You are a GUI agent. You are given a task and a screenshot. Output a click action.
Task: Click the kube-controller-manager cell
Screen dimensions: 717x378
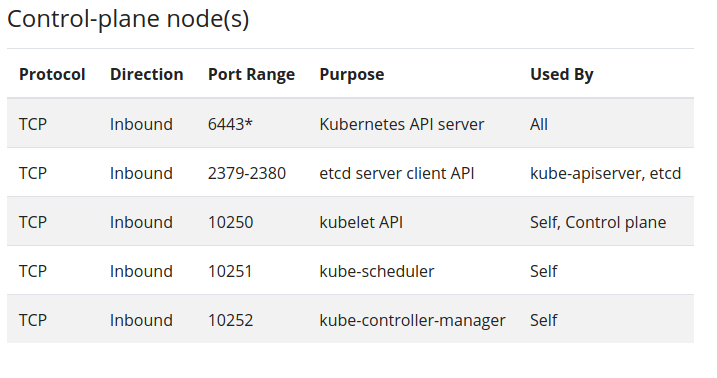coord(412,320)
